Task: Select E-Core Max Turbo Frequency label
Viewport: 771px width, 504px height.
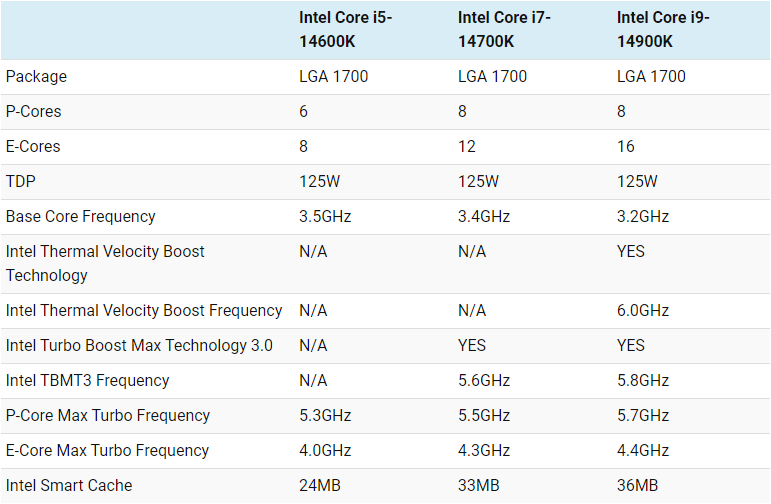Action: (x=108, y=450)
